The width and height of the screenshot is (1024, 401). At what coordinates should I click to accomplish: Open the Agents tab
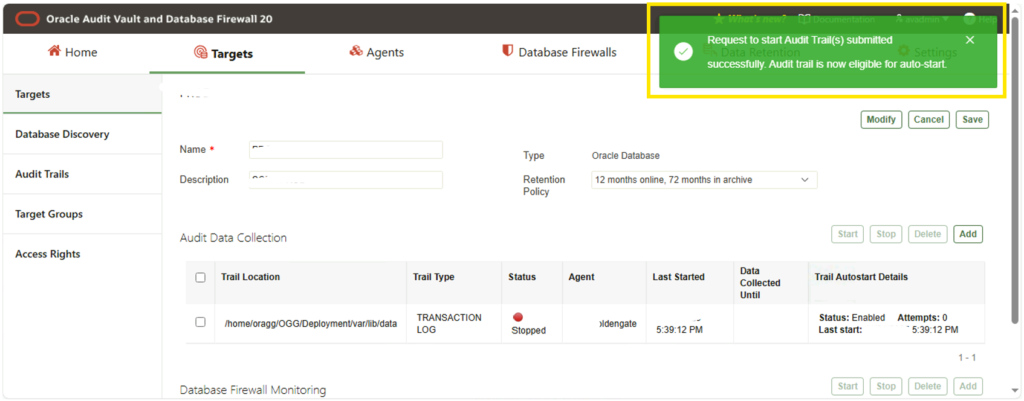[377, 52]
